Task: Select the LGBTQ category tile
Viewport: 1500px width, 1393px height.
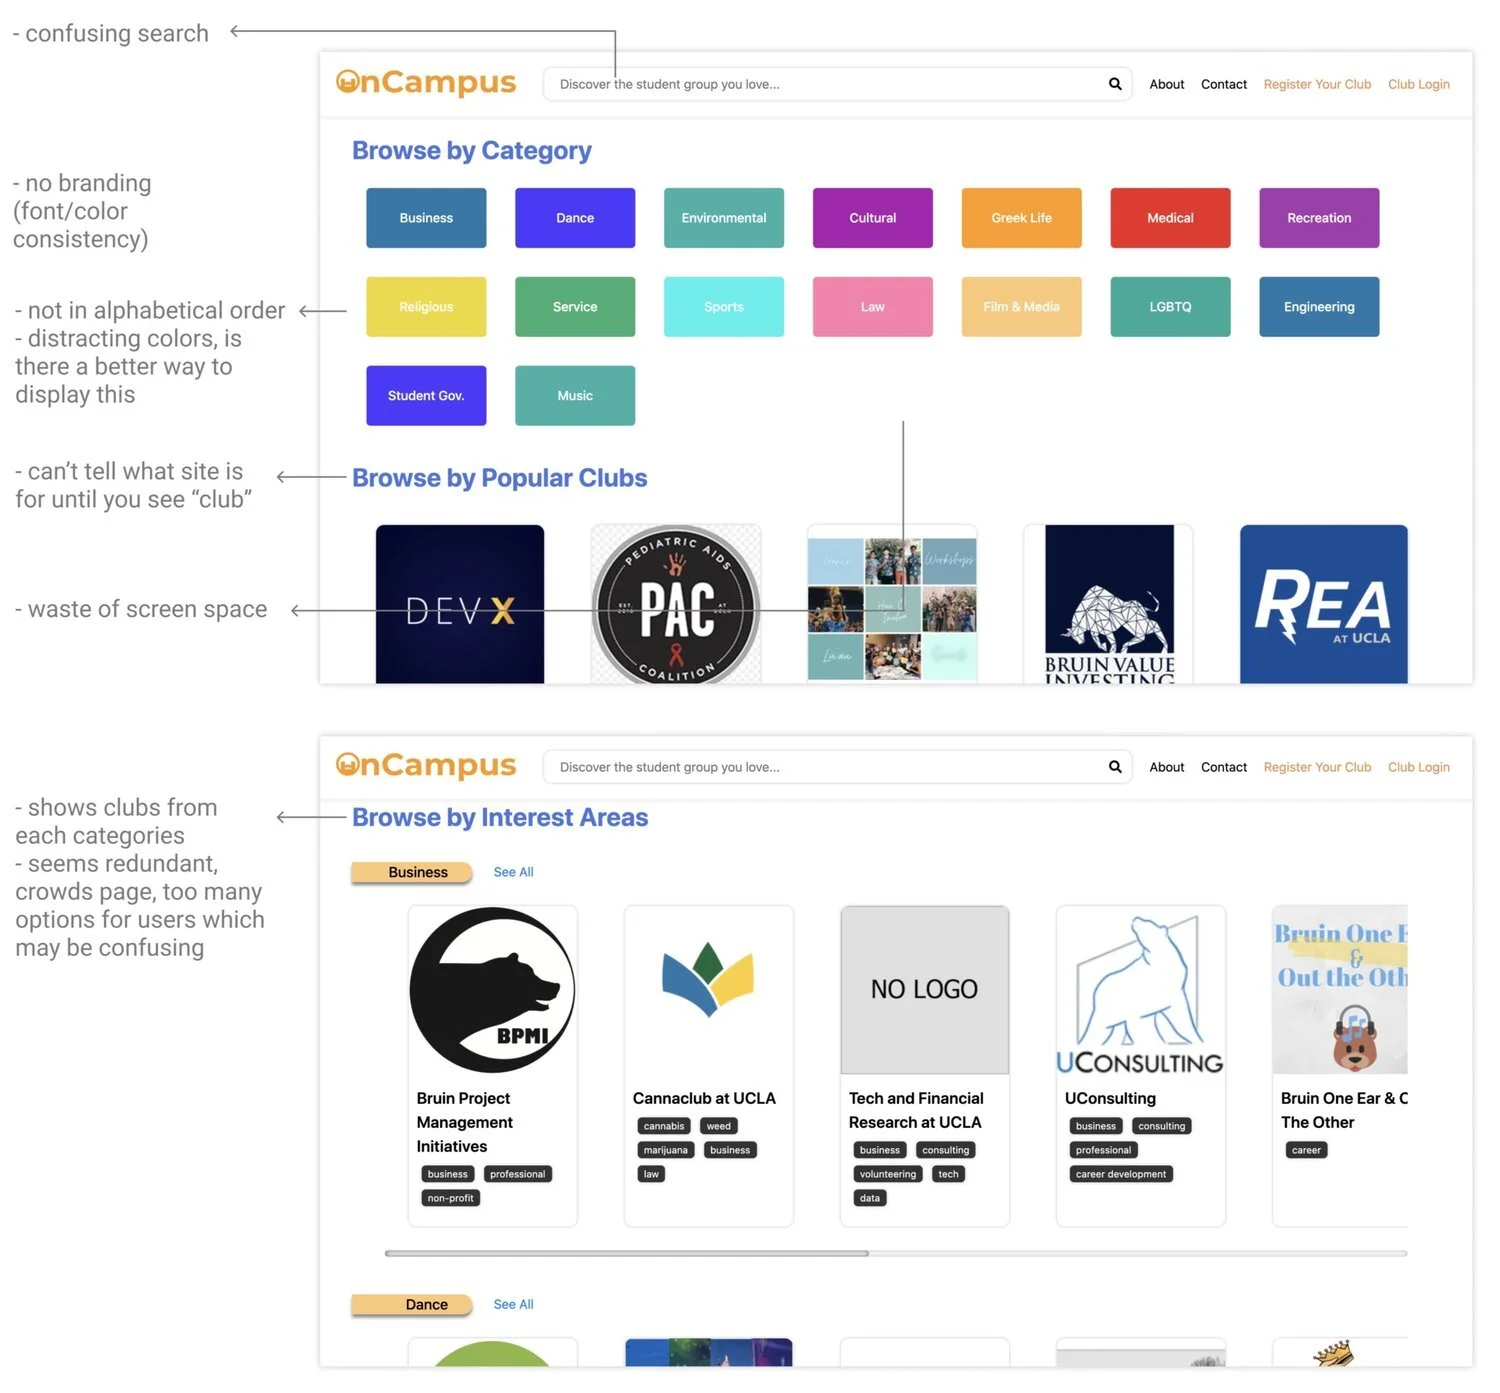Action: click(1170, 307)
